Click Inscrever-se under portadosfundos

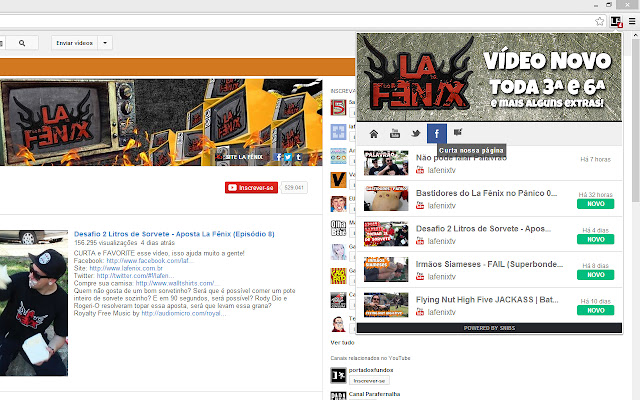pyautogui.click(x=369, y=380)
